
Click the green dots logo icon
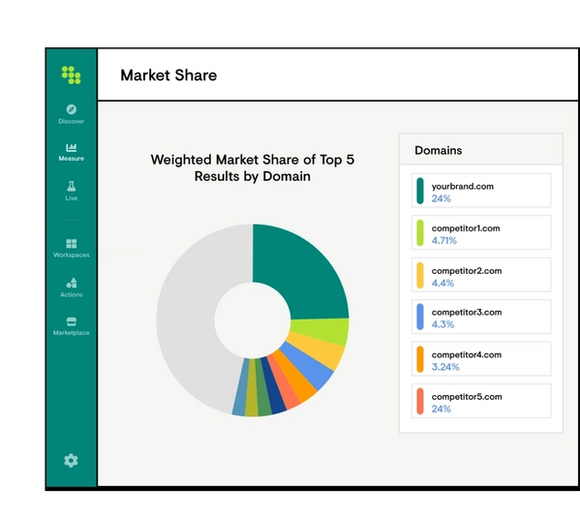point(71,75)
